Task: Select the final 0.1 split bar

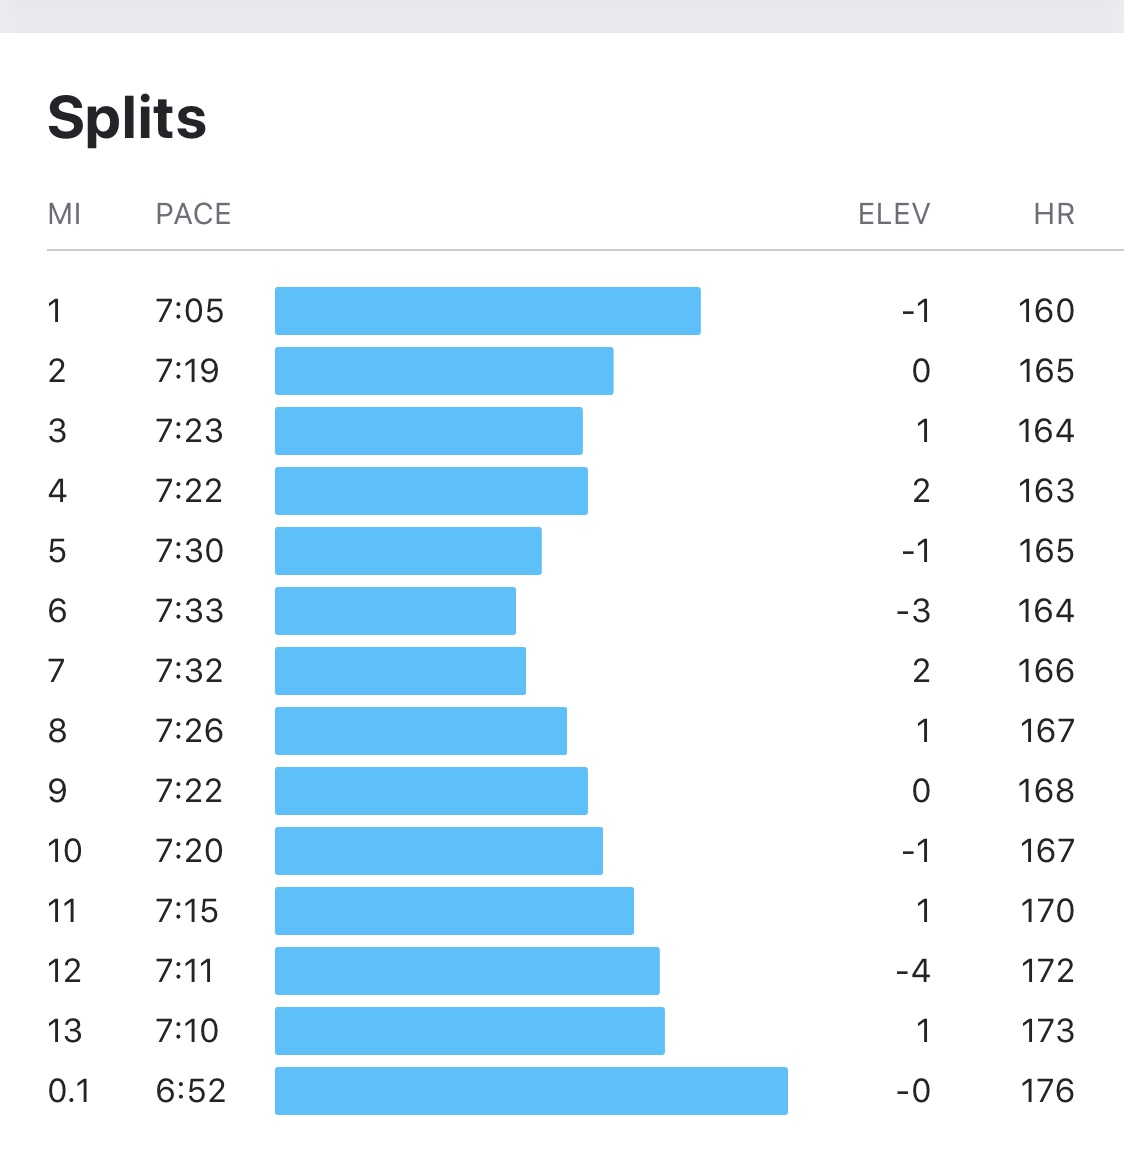Action: (x=531, y=1091)
